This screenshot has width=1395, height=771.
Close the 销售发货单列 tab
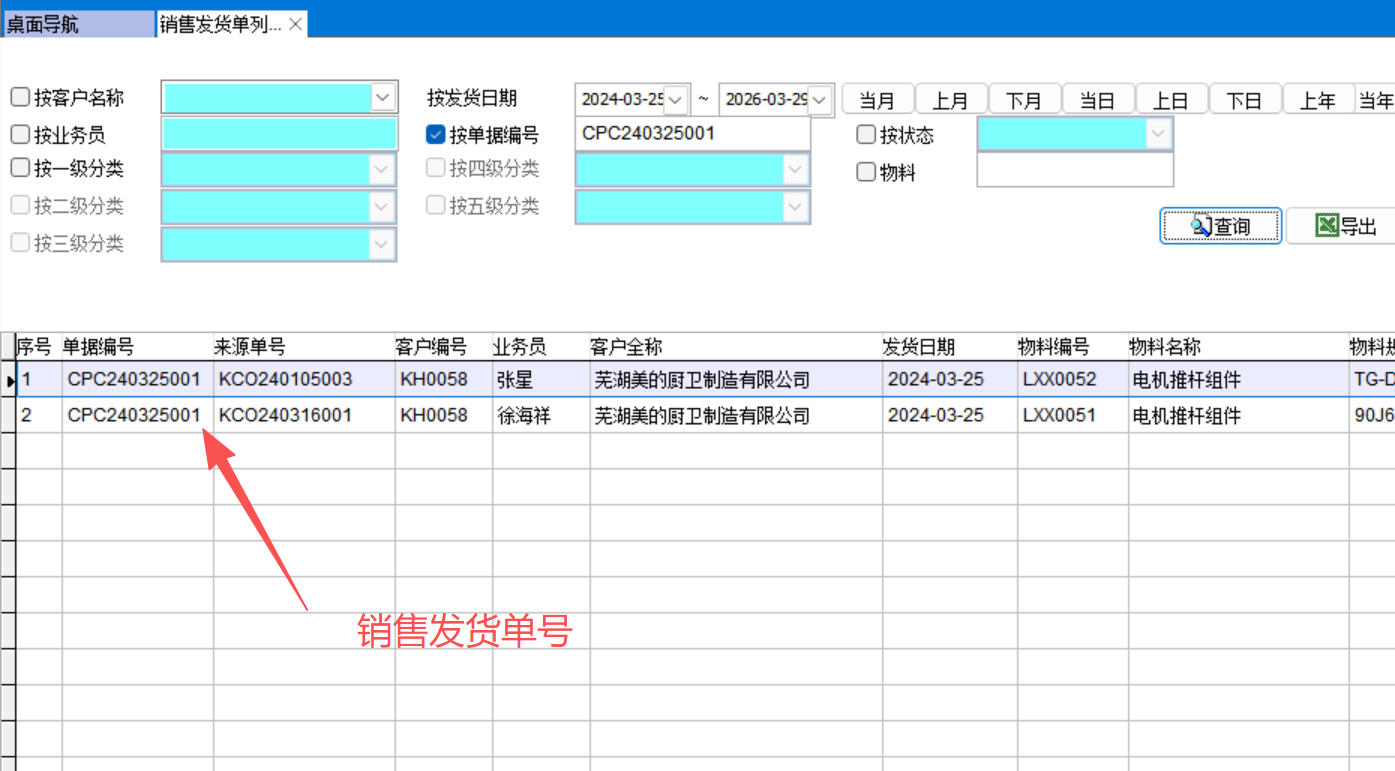pos(295,25)
